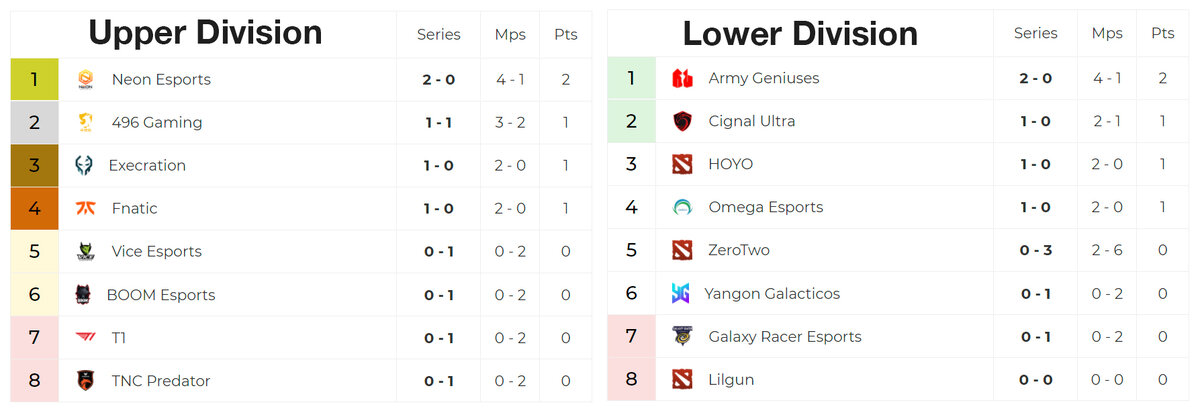The height and width of the screenshot is (411, 1200).
Task: Click the Fnatic team logo
Action: pos(86,208)
